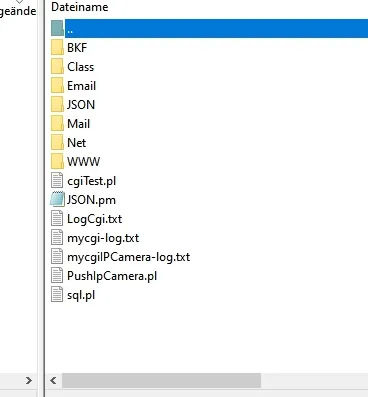368x397 pixels.
Task: Select the PushIpCamera.pl file name
Action: click(112, 276)
